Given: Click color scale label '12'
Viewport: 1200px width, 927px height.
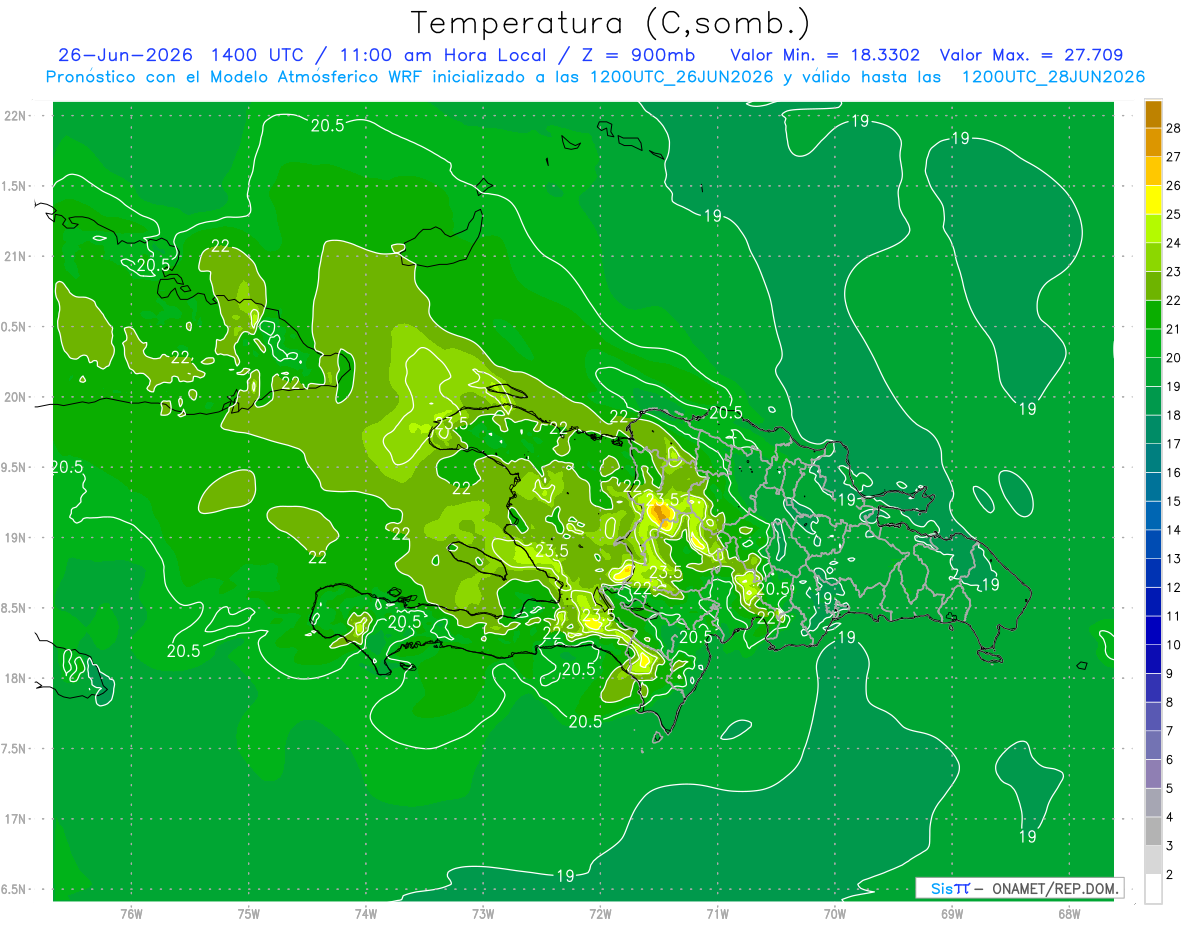Looking at the screenshot, I should pyautogui.click(x=1174, y=587).
